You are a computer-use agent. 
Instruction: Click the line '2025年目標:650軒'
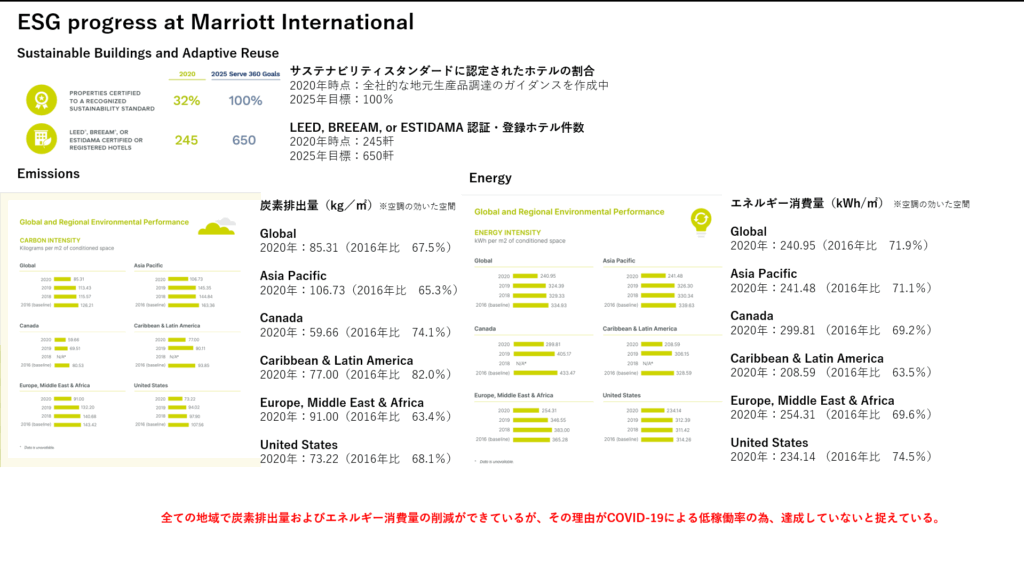click(342, 156)
